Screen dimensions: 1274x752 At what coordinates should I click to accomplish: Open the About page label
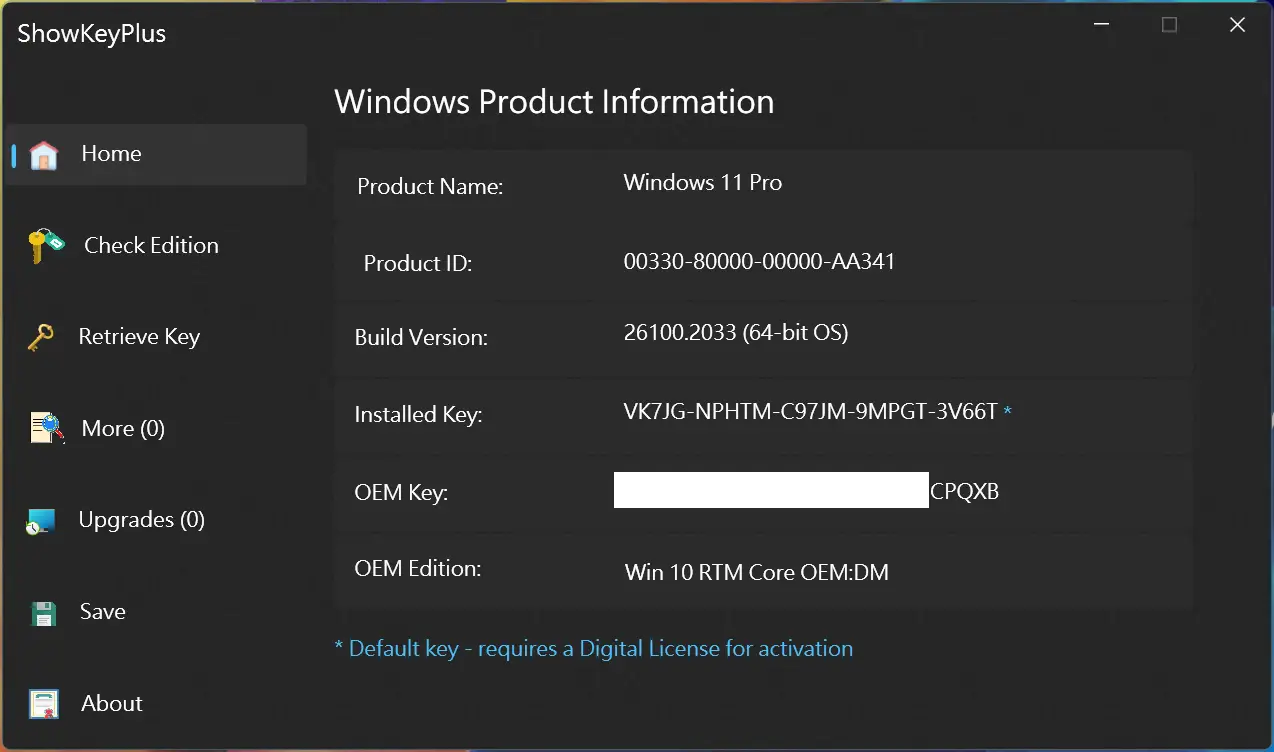112,704
